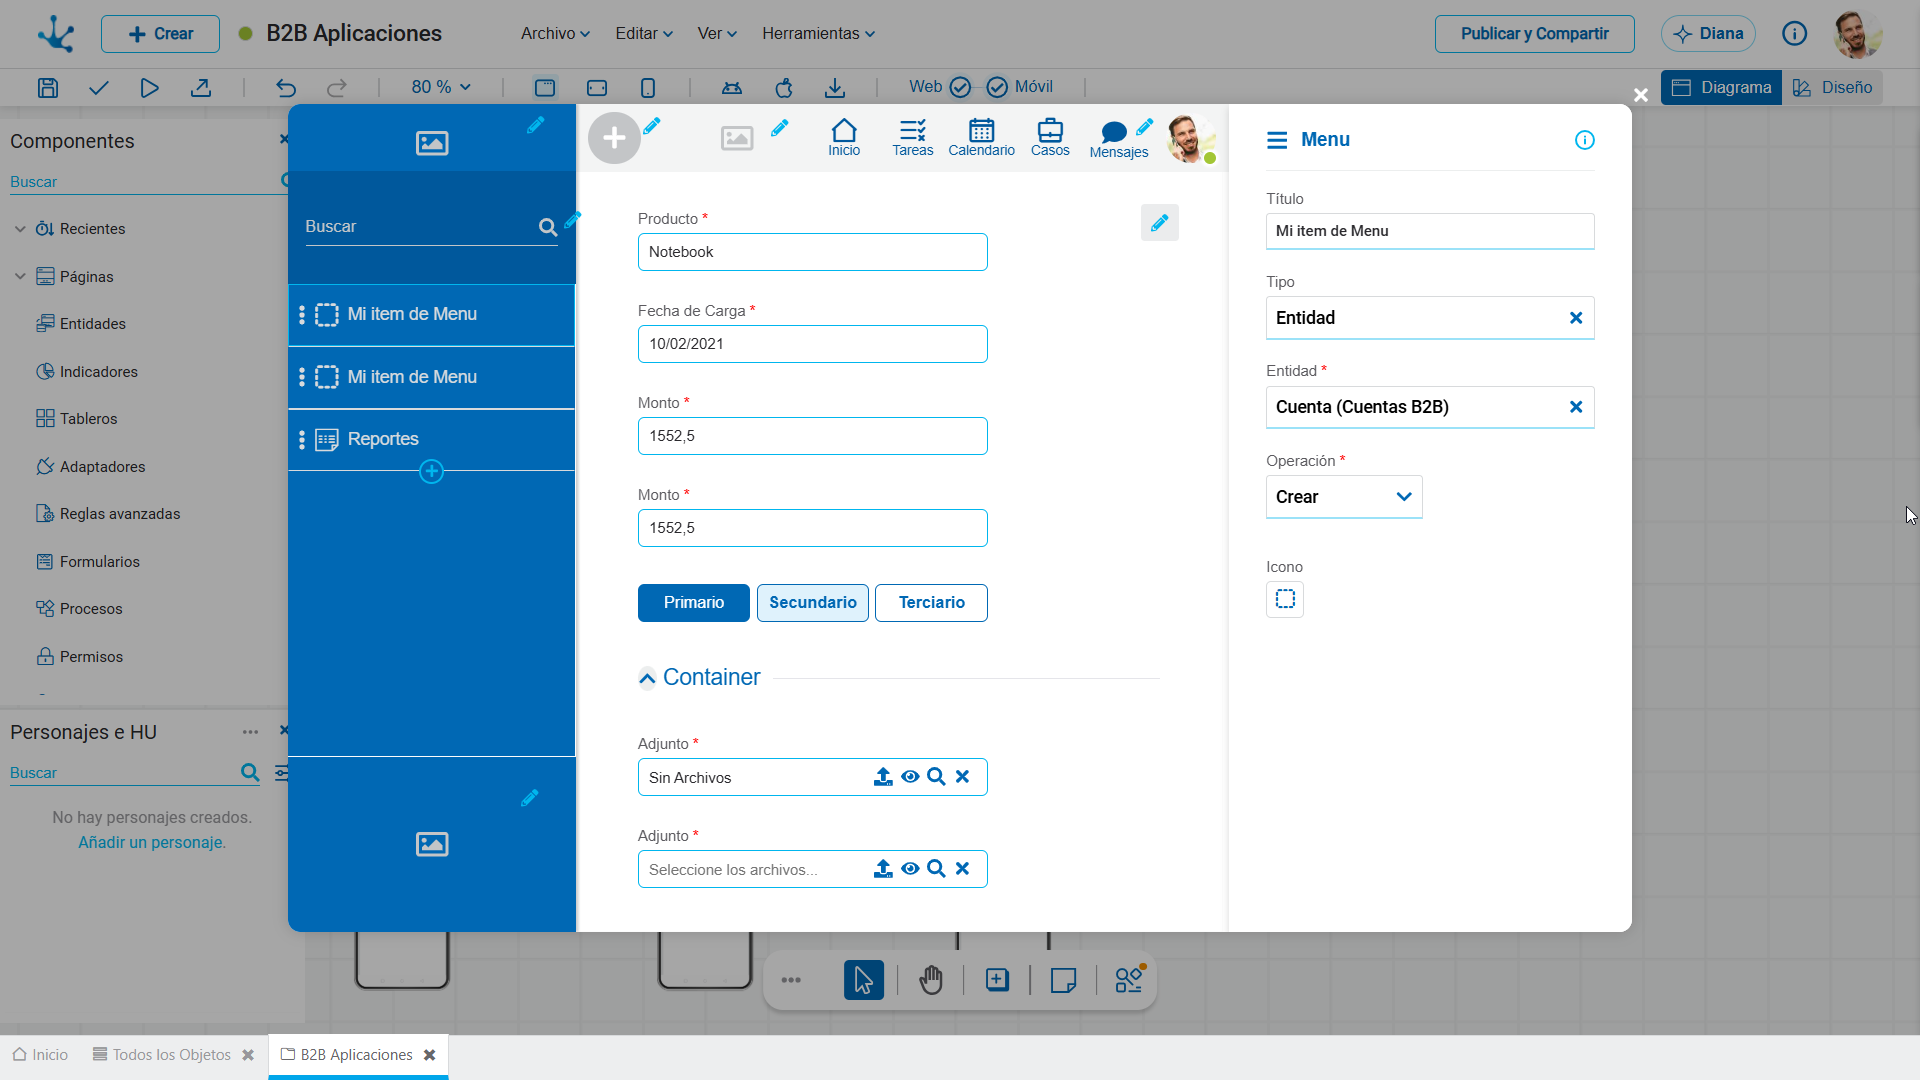
Task: Open the Ver menu
Action: (x=717, y=34)
